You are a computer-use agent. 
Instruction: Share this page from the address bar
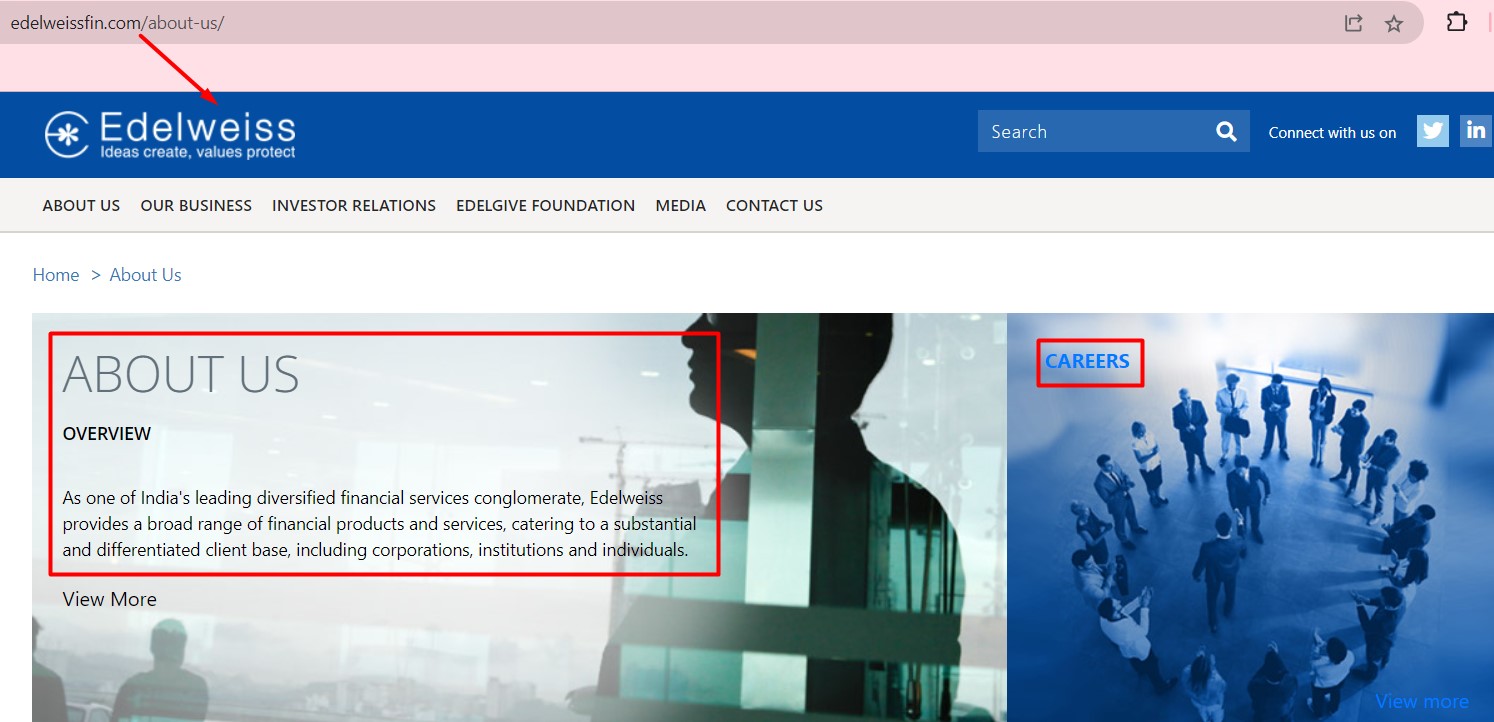coord(1353,23)
